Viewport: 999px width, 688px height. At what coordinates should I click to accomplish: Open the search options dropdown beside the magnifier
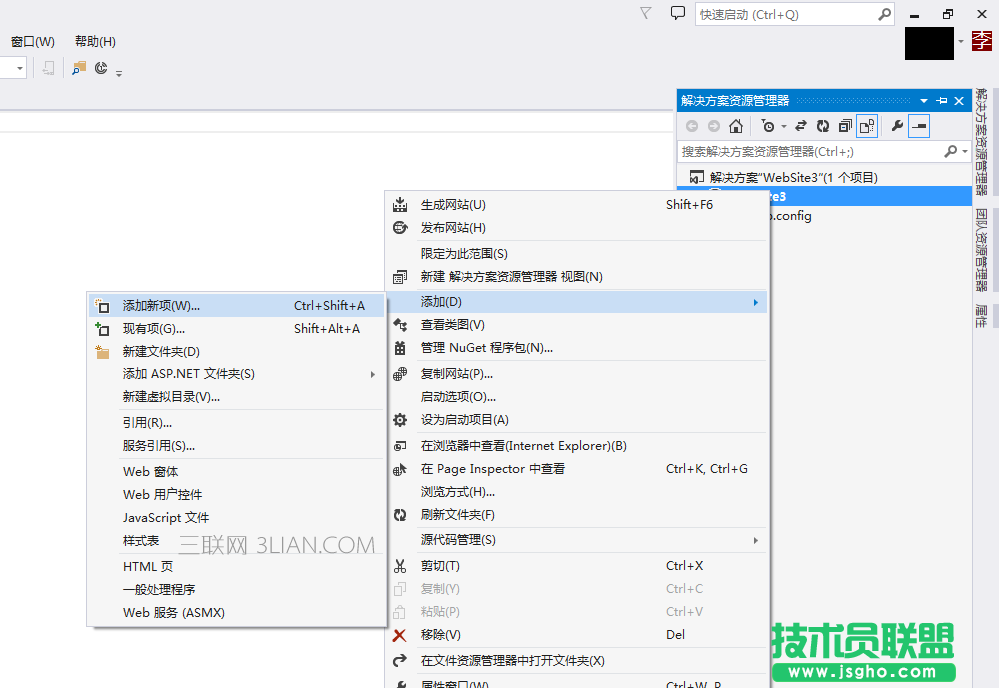tap(964, 151)
